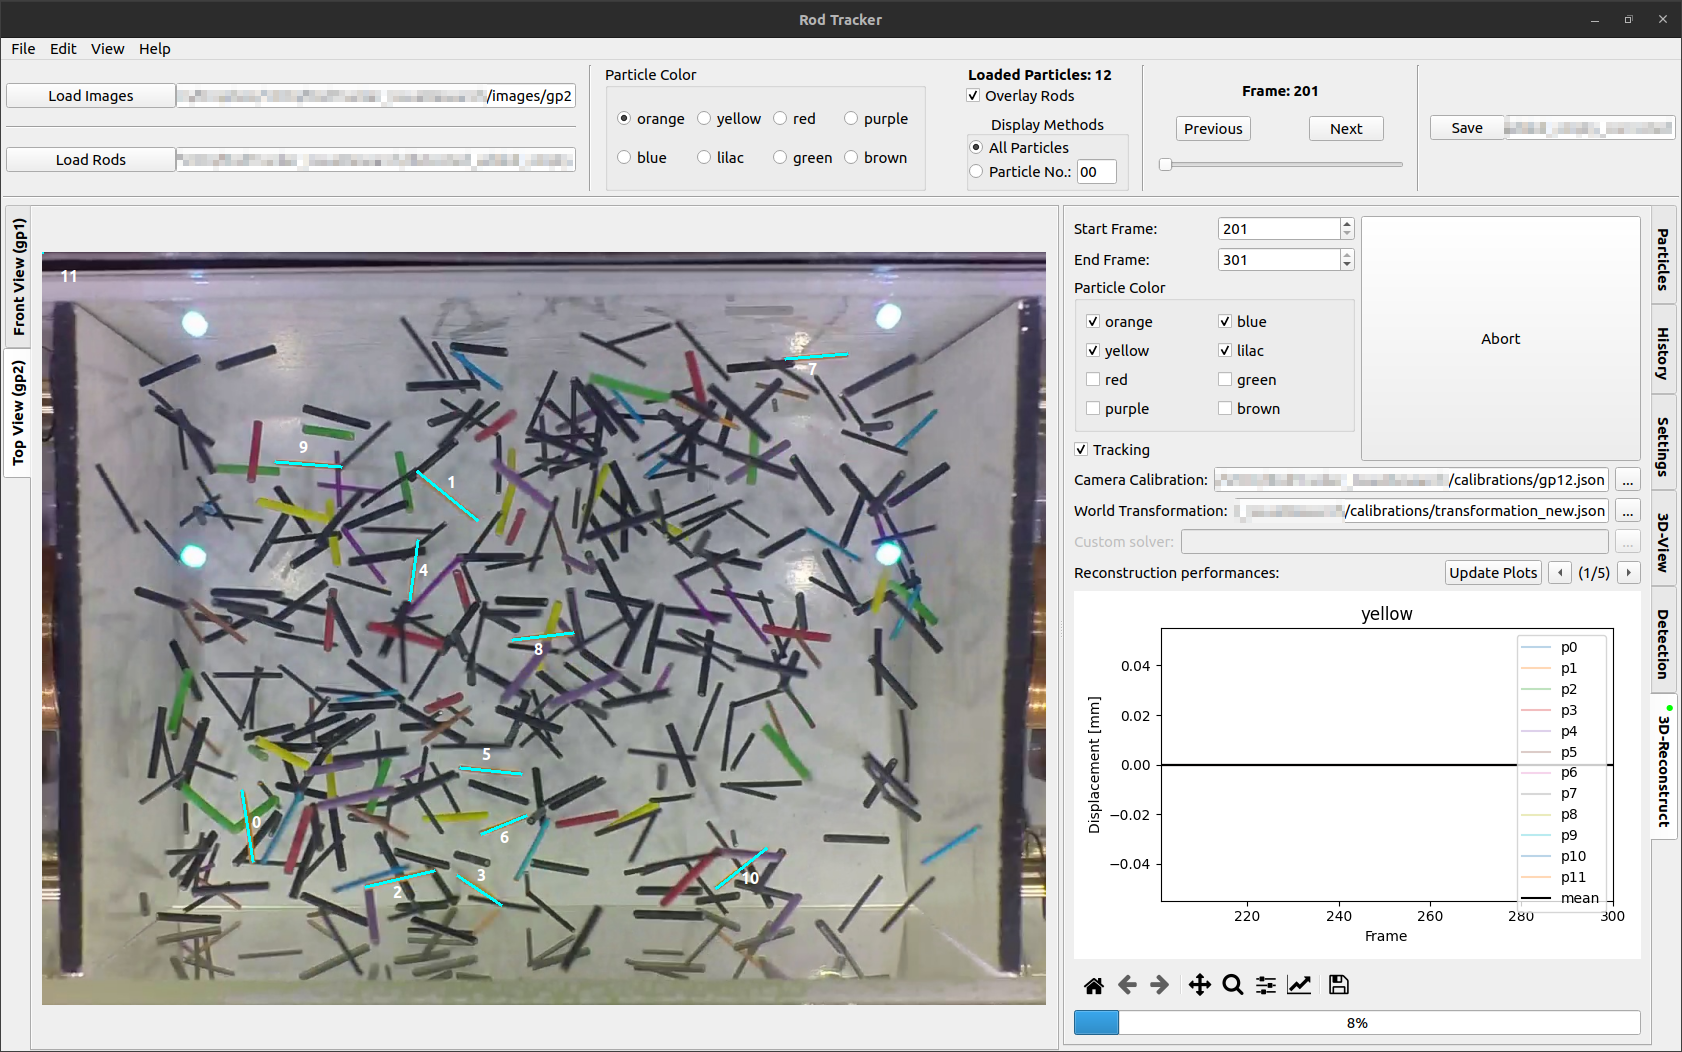Screen dimensions: 1682x1052
Task: Save the figure with the floppy icon
Action: pyautogui.click(x=1339, y=986)
